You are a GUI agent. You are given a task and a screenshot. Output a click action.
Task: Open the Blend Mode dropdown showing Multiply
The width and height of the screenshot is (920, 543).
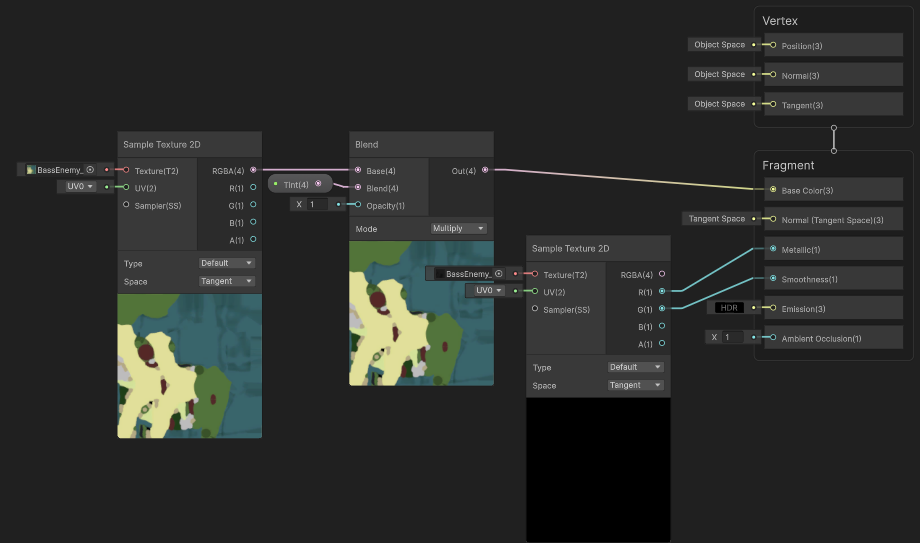click(459, 228)
